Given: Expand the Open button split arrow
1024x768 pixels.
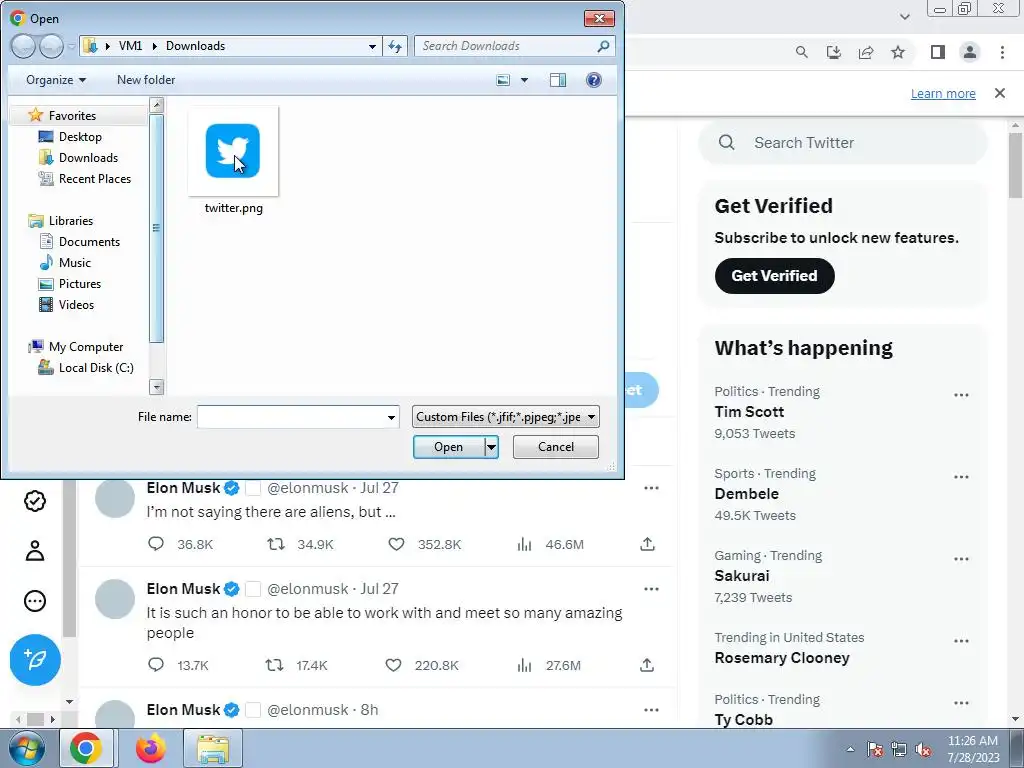Looking at the screenshot, I should (491, 447).
